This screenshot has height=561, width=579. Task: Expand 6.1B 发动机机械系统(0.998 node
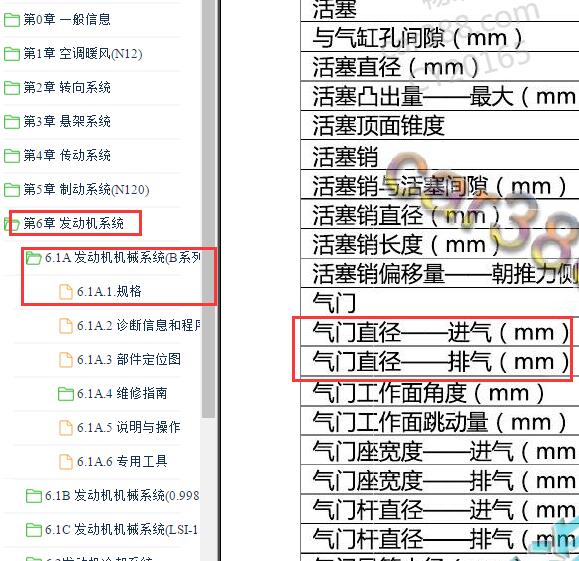pyautogui.click(x=122, y=495)
